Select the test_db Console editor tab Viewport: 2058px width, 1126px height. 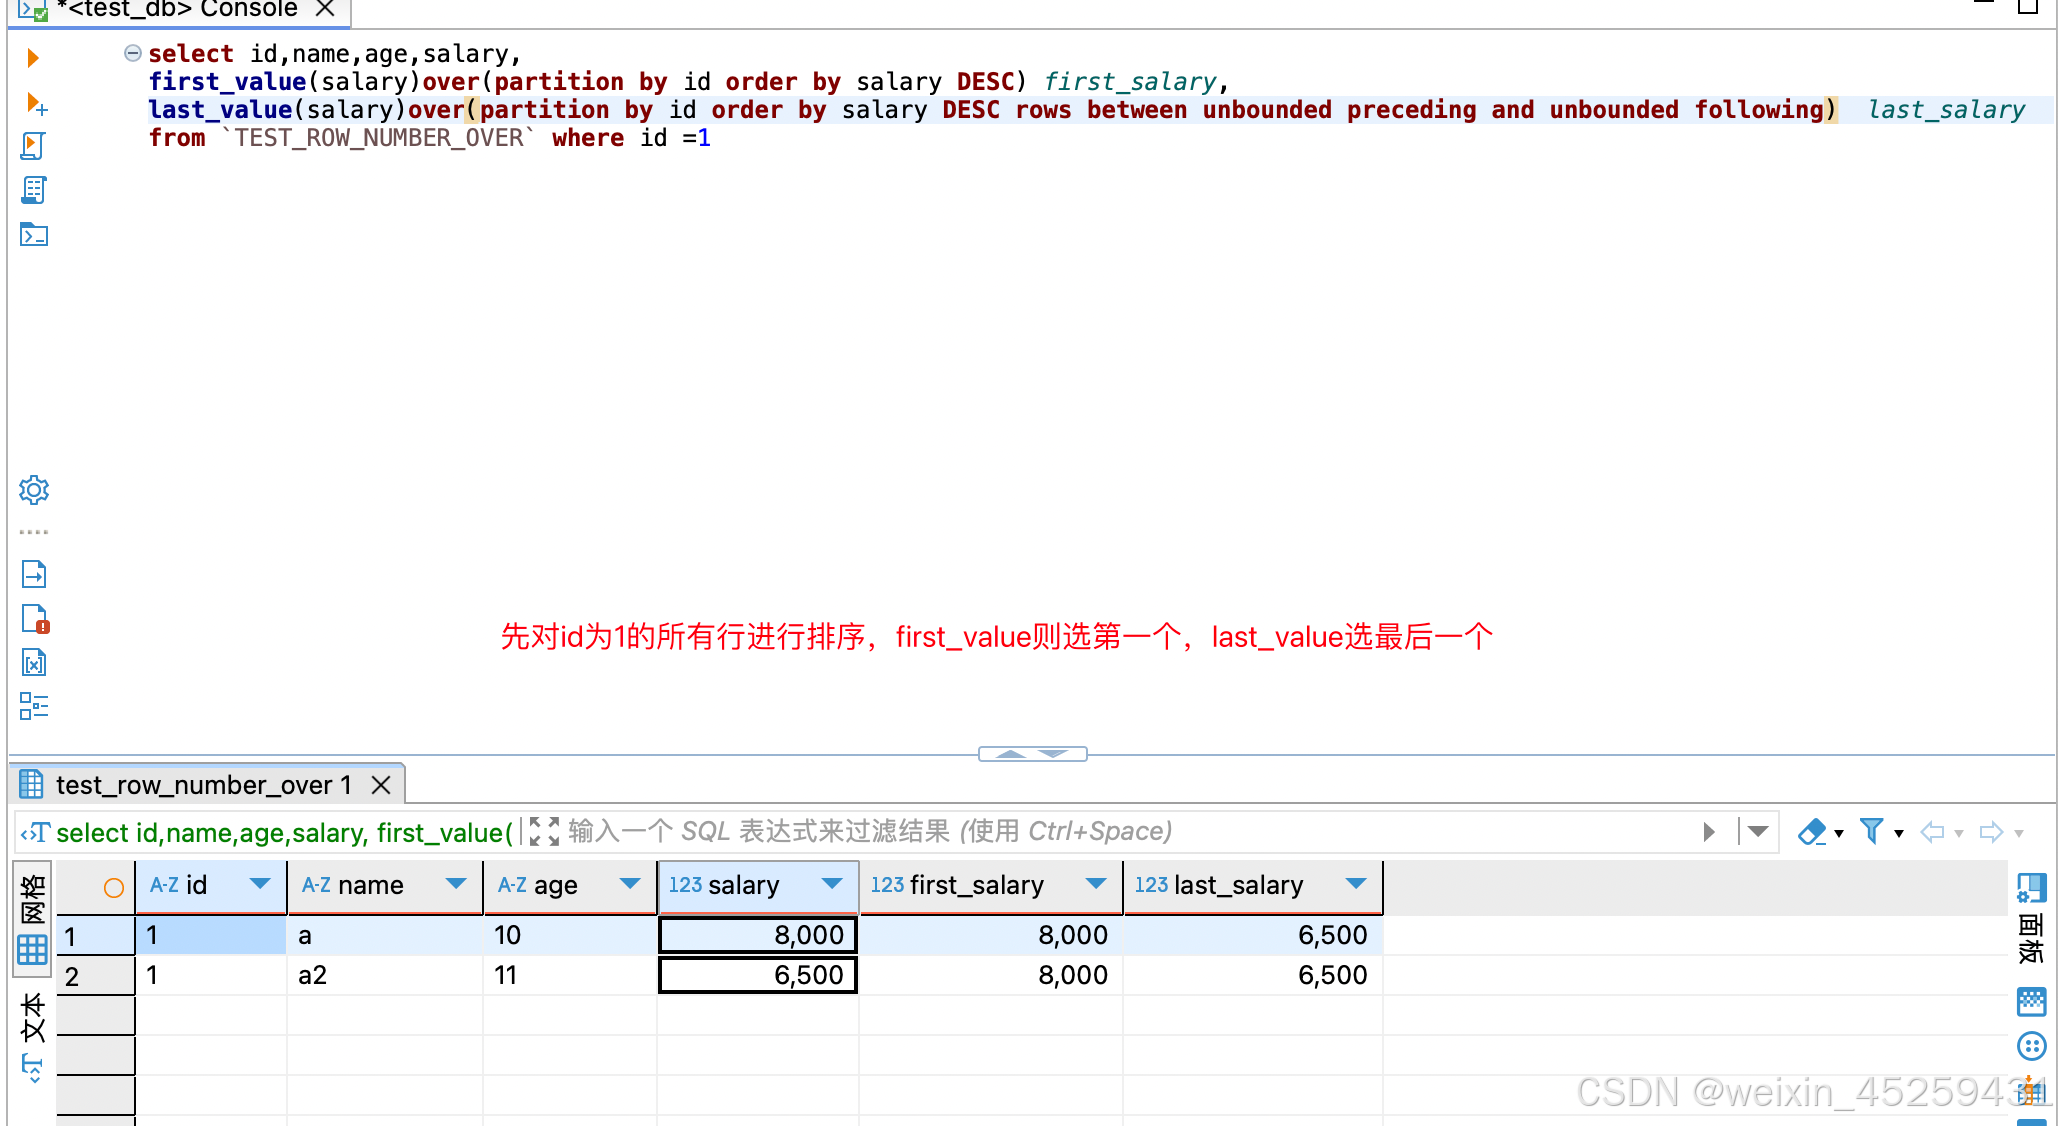tap(178, 10)
